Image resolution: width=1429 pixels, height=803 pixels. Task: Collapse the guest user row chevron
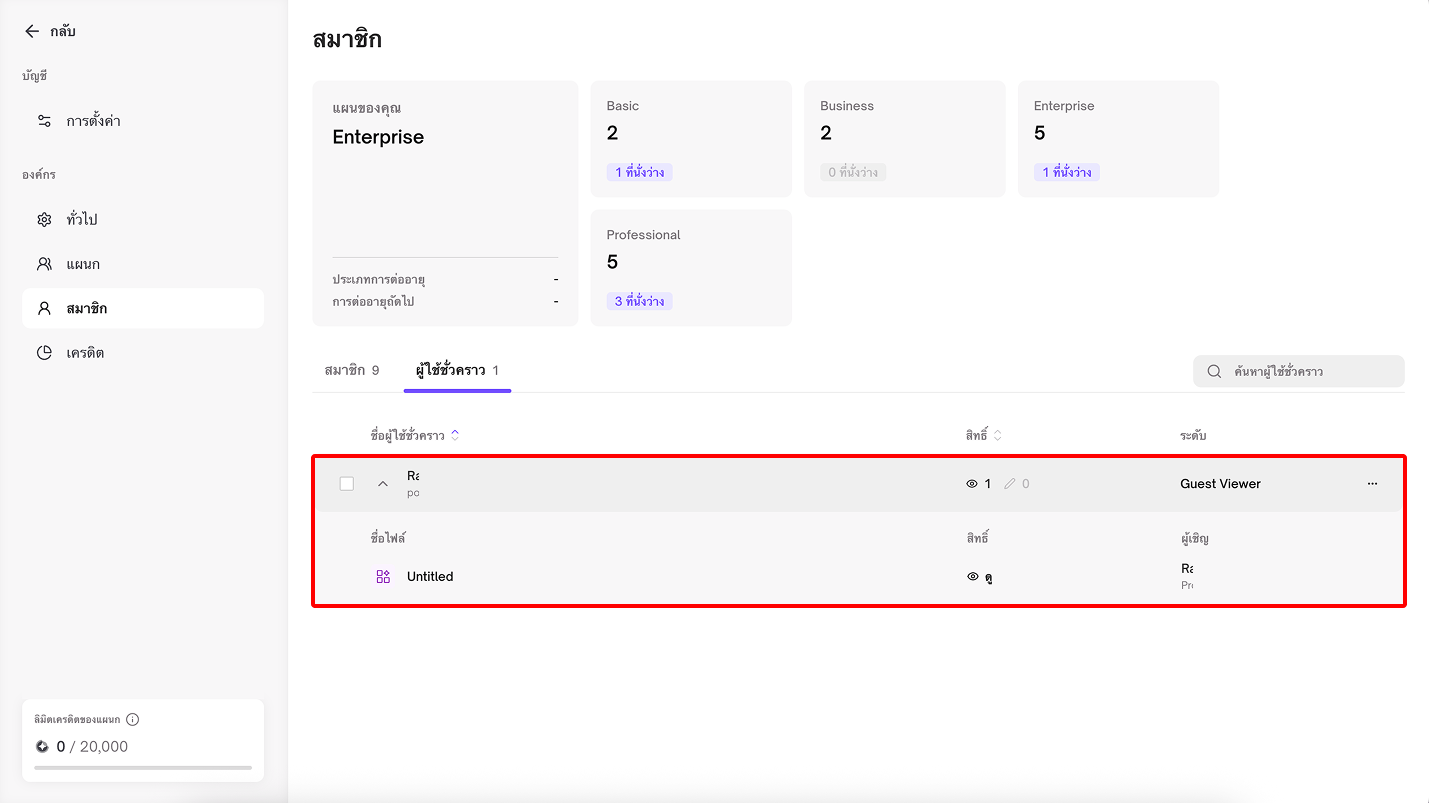click(382, 484)
